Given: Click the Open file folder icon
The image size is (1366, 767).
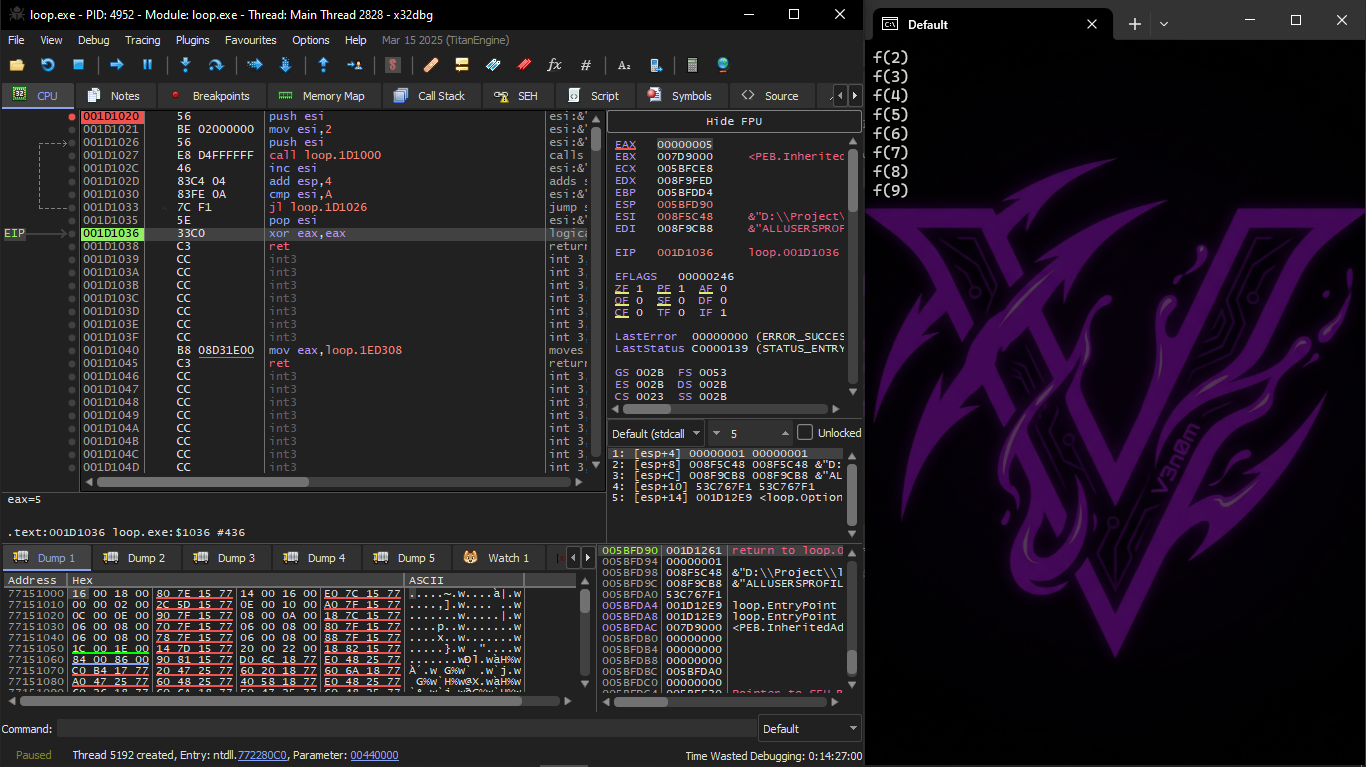Looking at the screenshot, I should click(17, 65).
